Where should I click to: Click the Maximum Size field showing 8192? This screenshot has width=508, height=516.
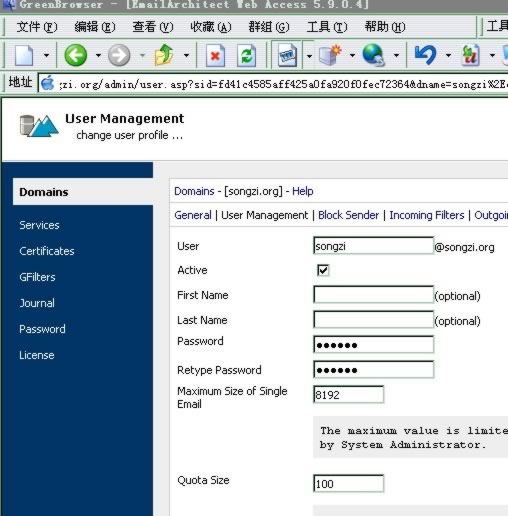pyautogui.click(x=348, y=394)
